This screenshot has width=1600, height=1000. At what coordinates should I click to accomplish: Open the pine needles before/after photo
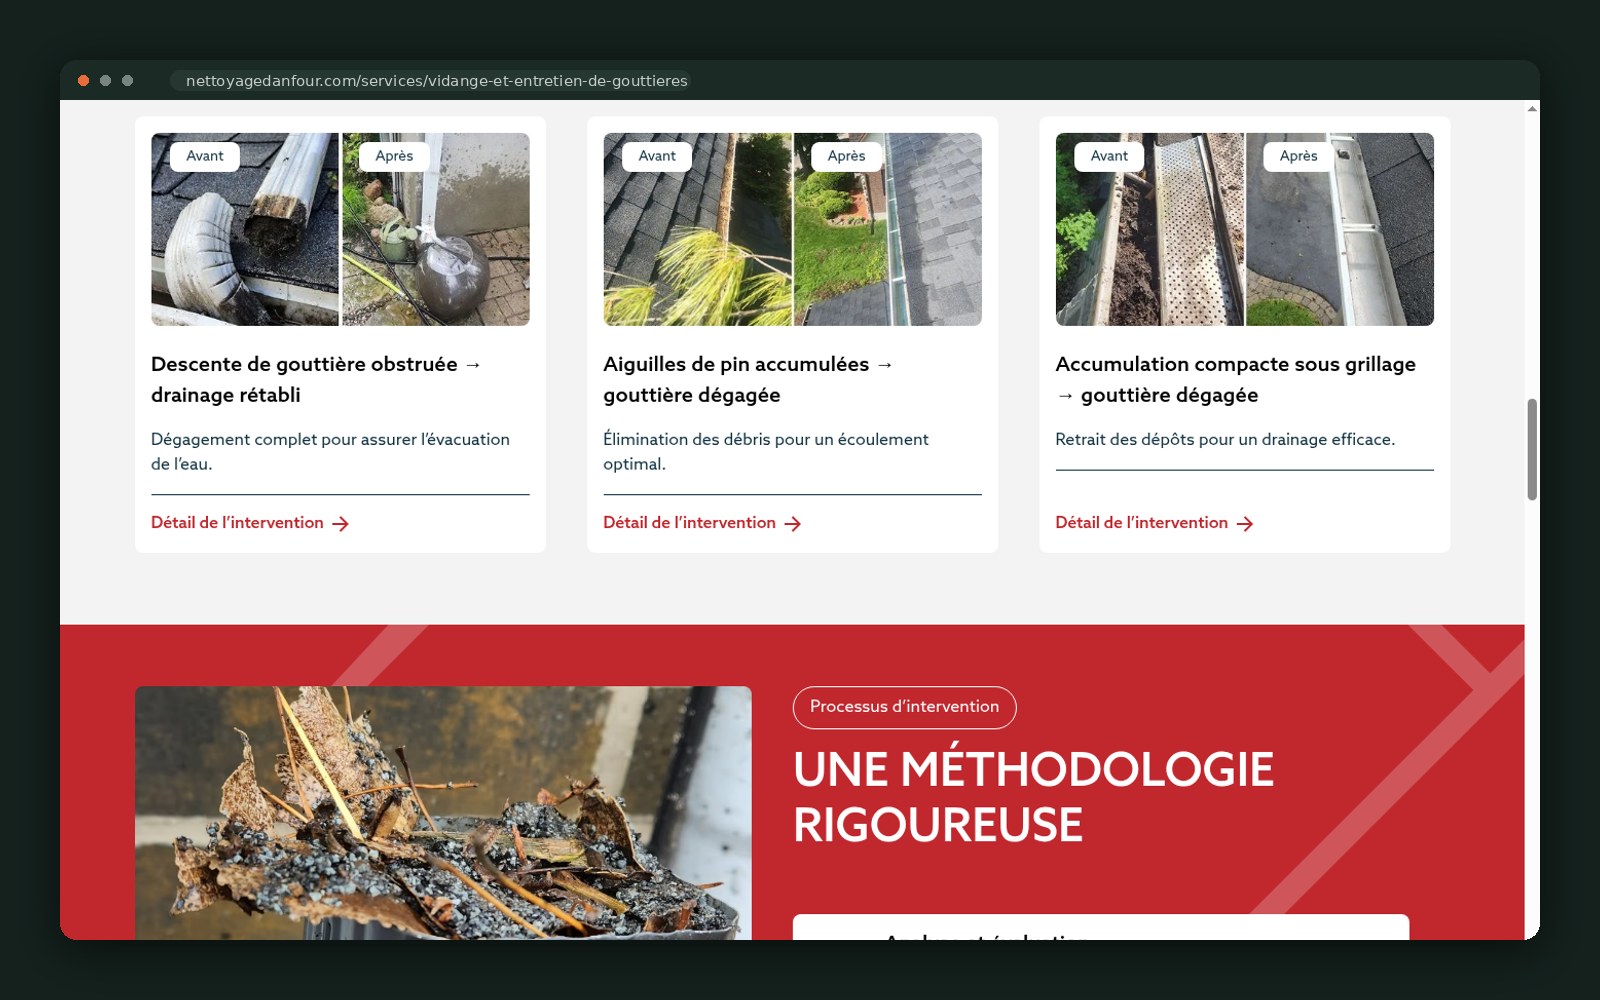(x=792, y=229)
